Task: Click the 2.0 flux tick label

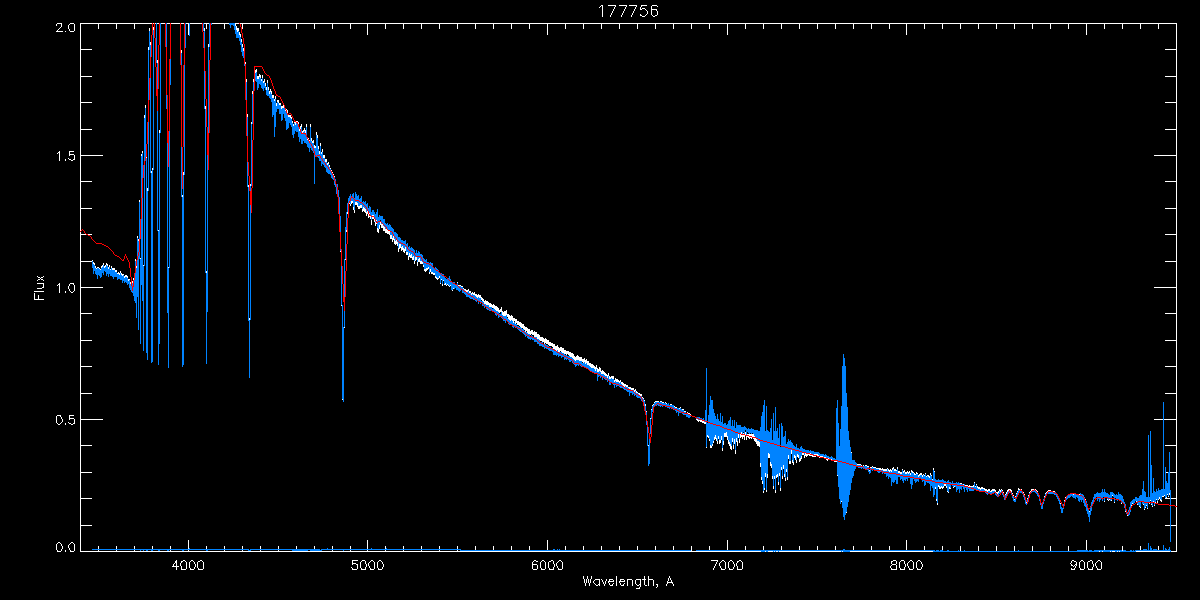Action: [x=66, y=28]
